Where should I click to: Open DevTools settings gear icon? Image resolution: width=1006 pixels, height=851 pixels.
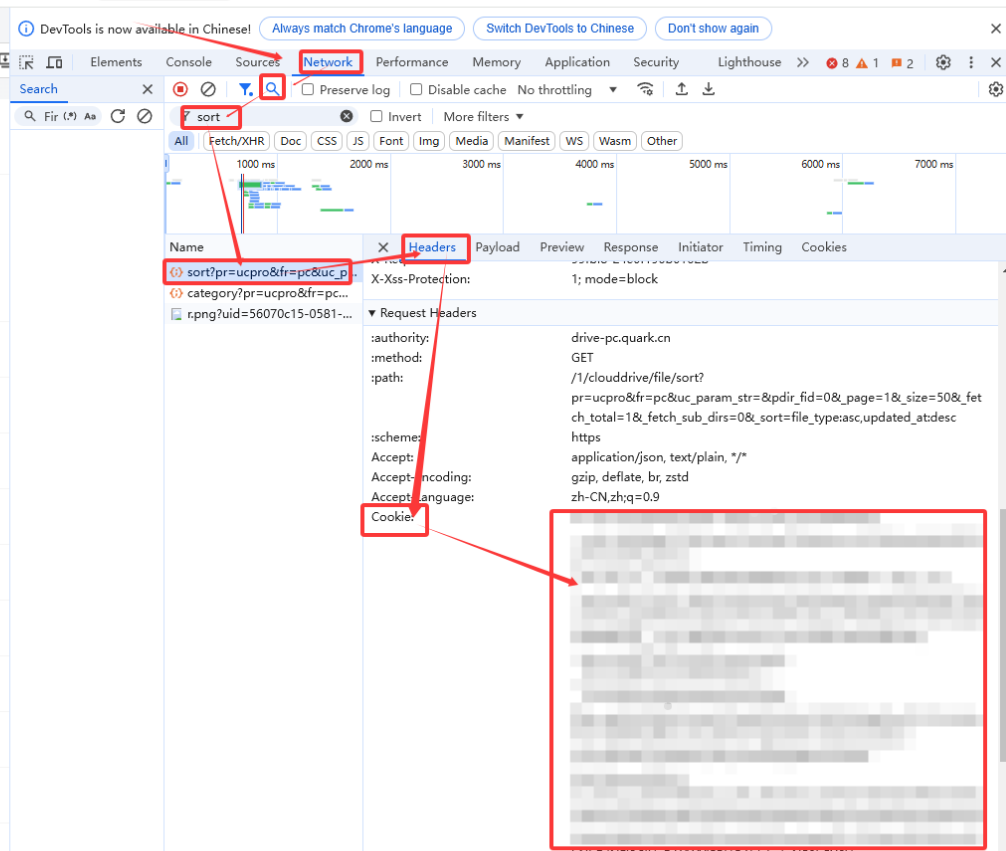(x=943, y=63)
